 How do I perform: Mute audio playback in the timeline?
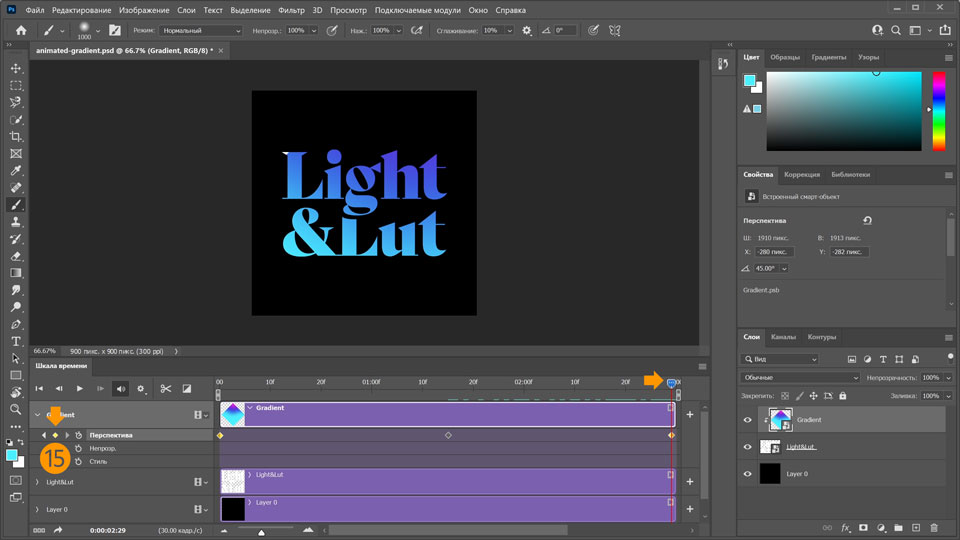point(121,389)
